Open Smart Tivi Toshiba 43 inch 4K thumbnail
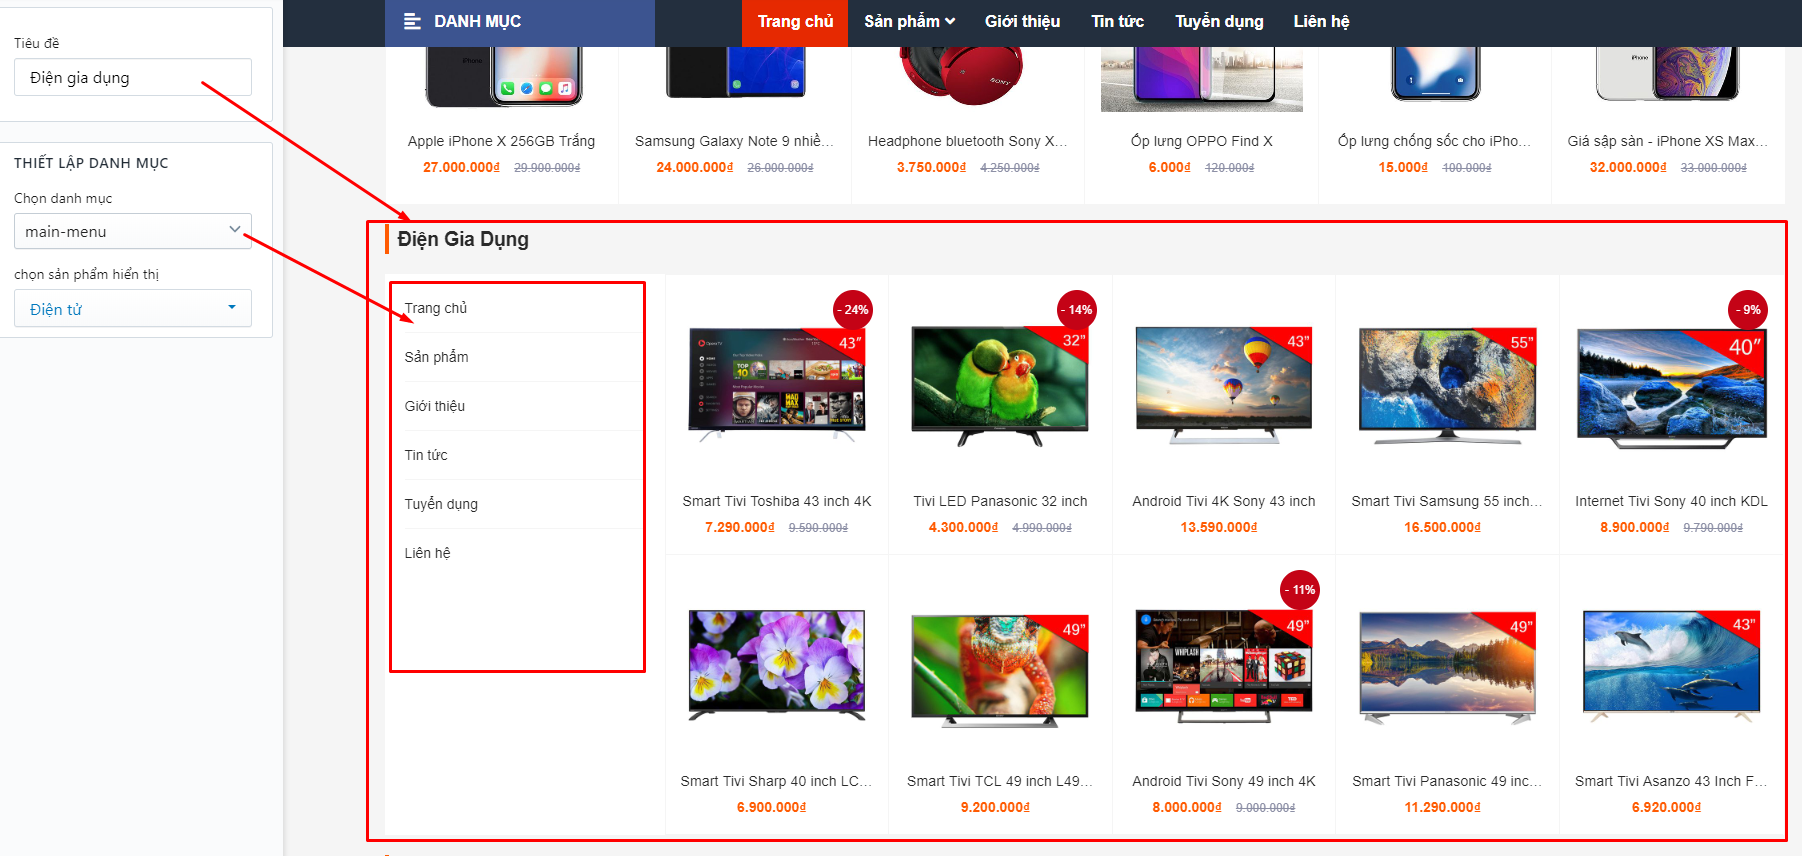1802x856 pixels. point(777,385)
